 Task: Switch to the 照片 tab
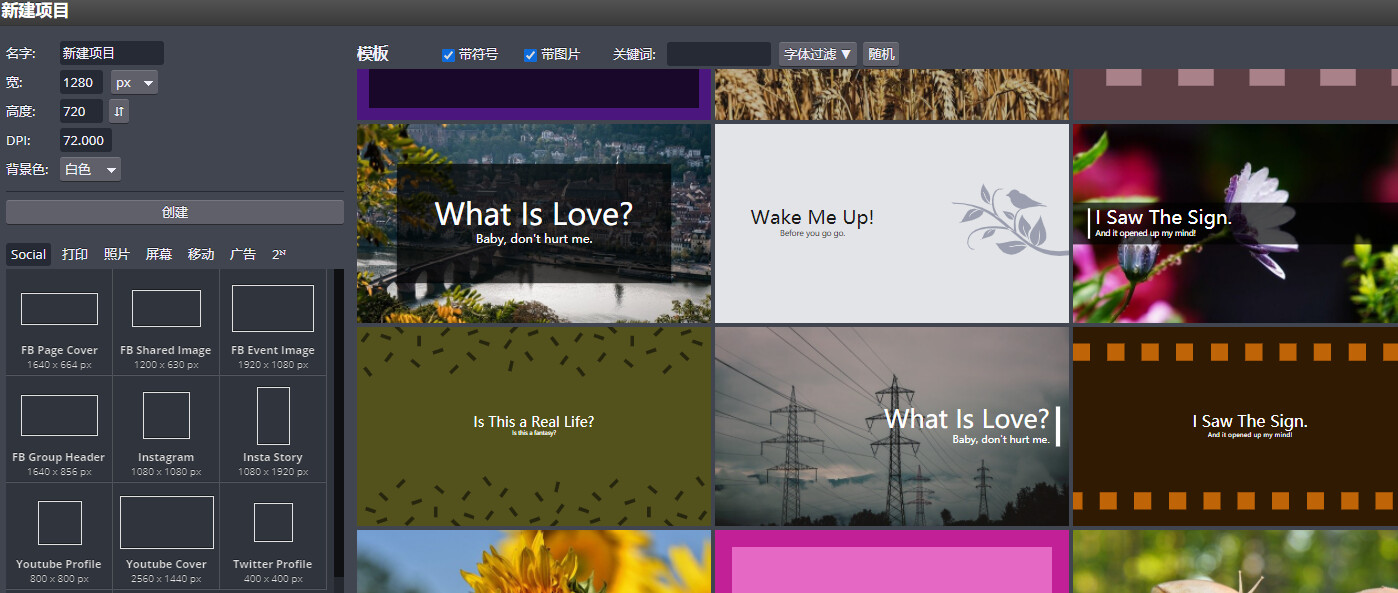pyautogui.click(x=117, y=254)
